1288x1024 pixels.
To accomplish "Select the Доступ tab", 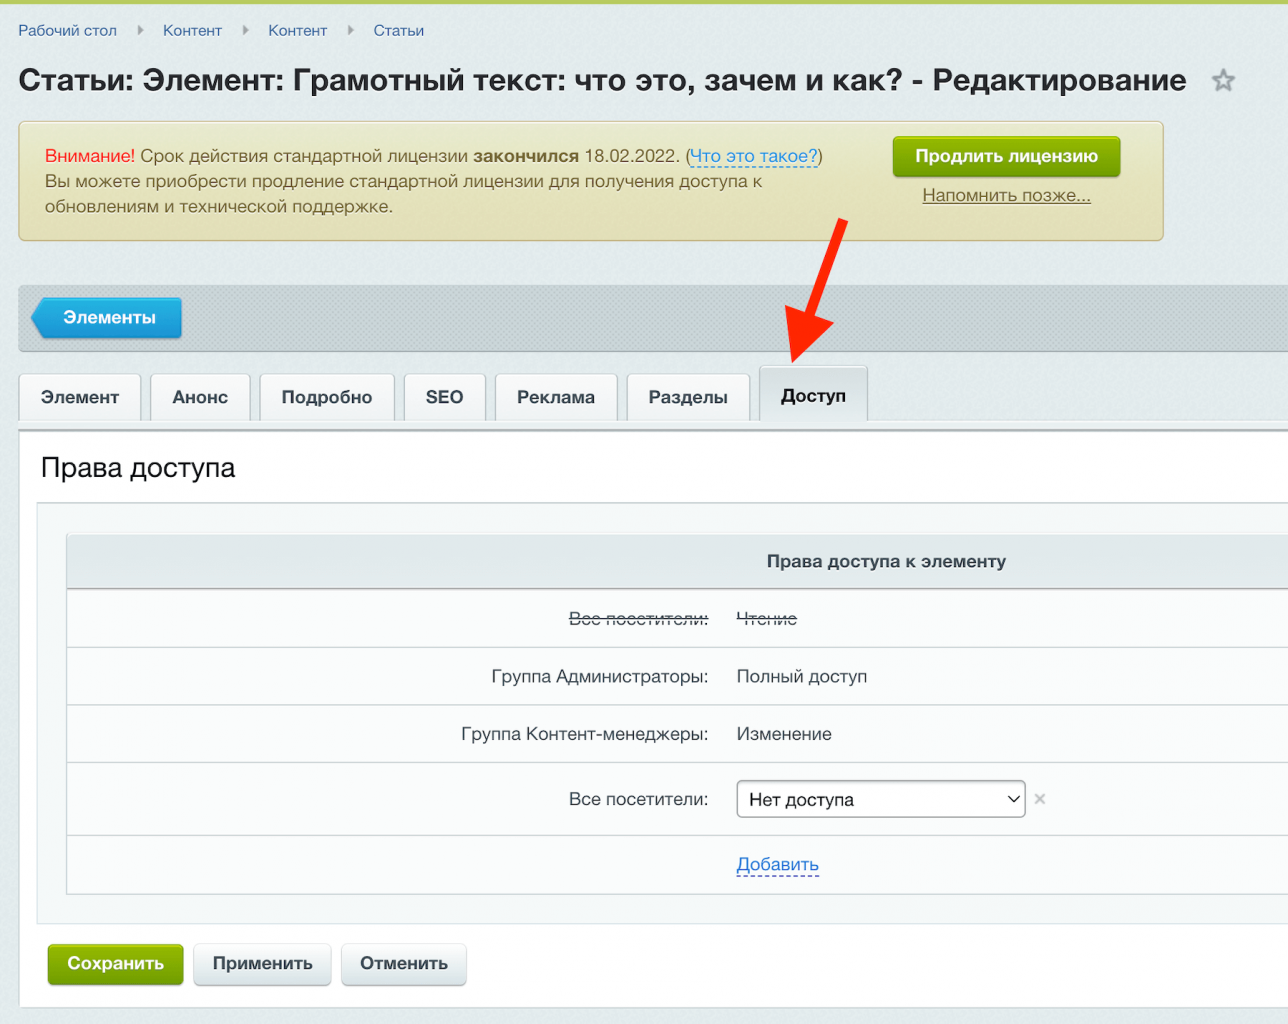I will [x=813, y=395].
